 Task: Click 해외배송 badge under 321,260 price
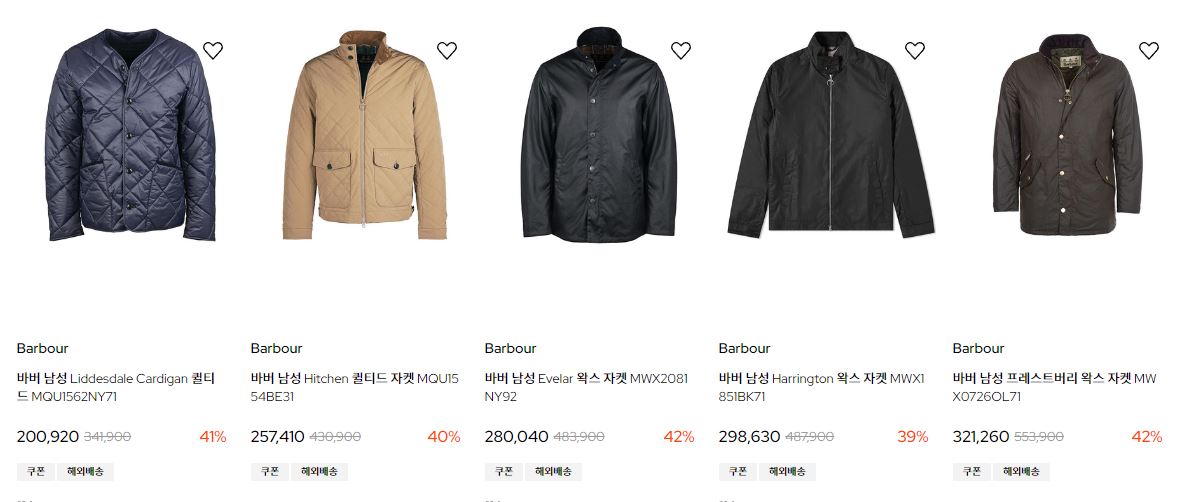1021,472
